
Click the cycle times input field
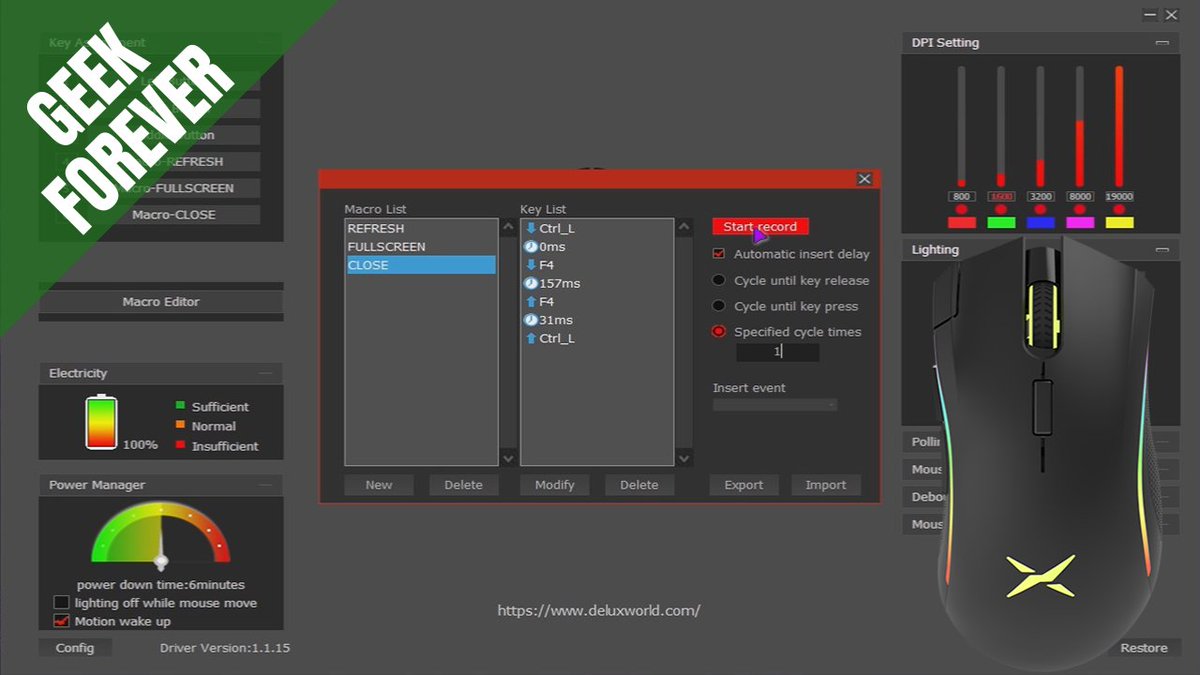778,352
